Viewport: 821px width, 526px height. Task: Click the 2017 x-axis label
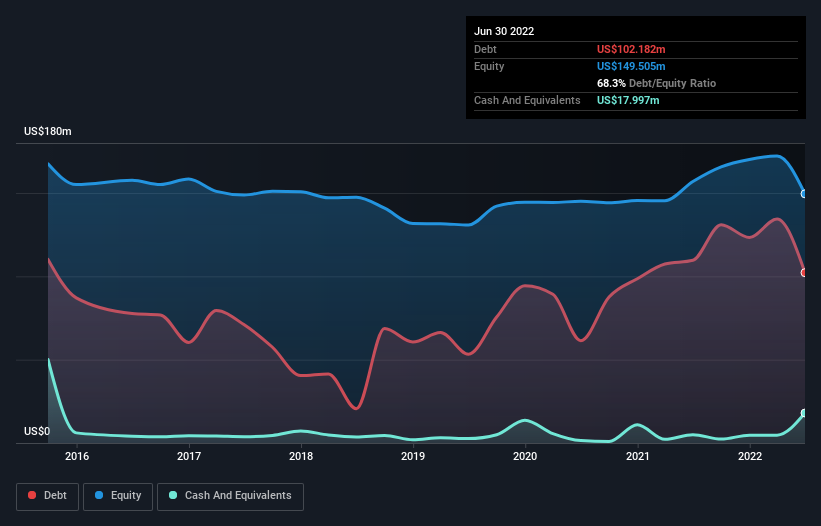tap(189, 456)
